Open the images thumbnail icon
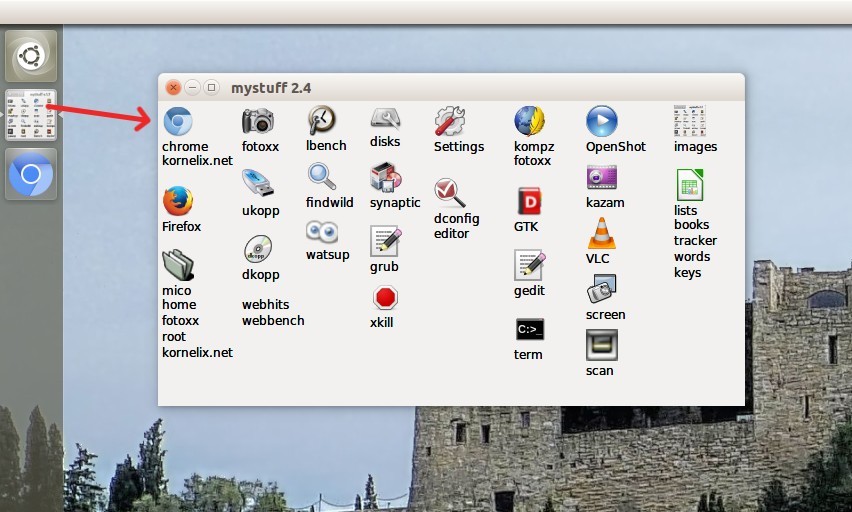This screenshot has height=512, width=852. [x=690, y=121]
